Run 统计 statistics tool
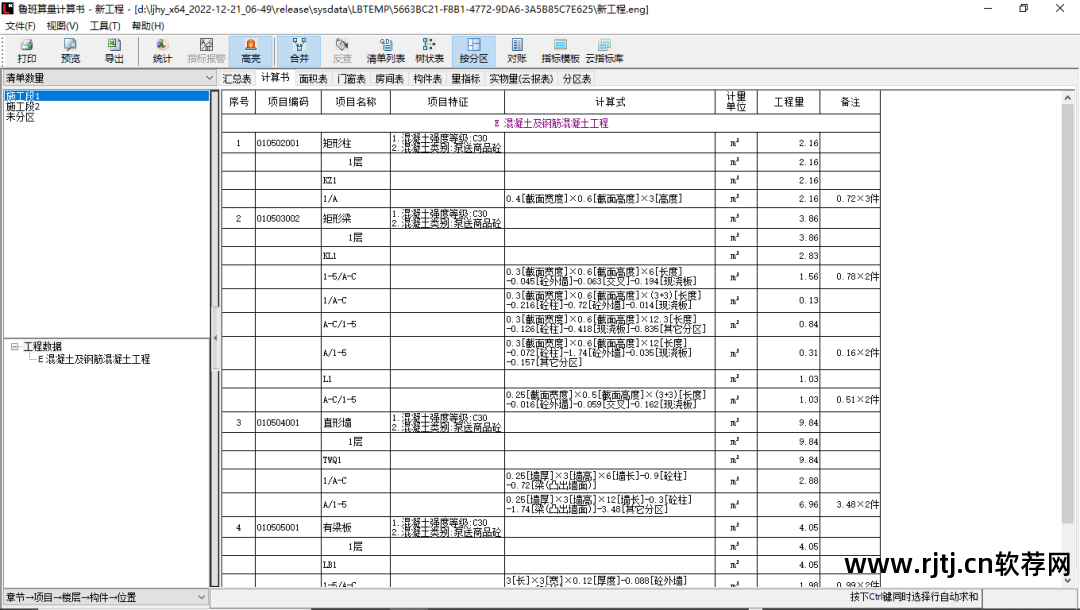Screen dimensions: 1080x610 click(162, 50)
